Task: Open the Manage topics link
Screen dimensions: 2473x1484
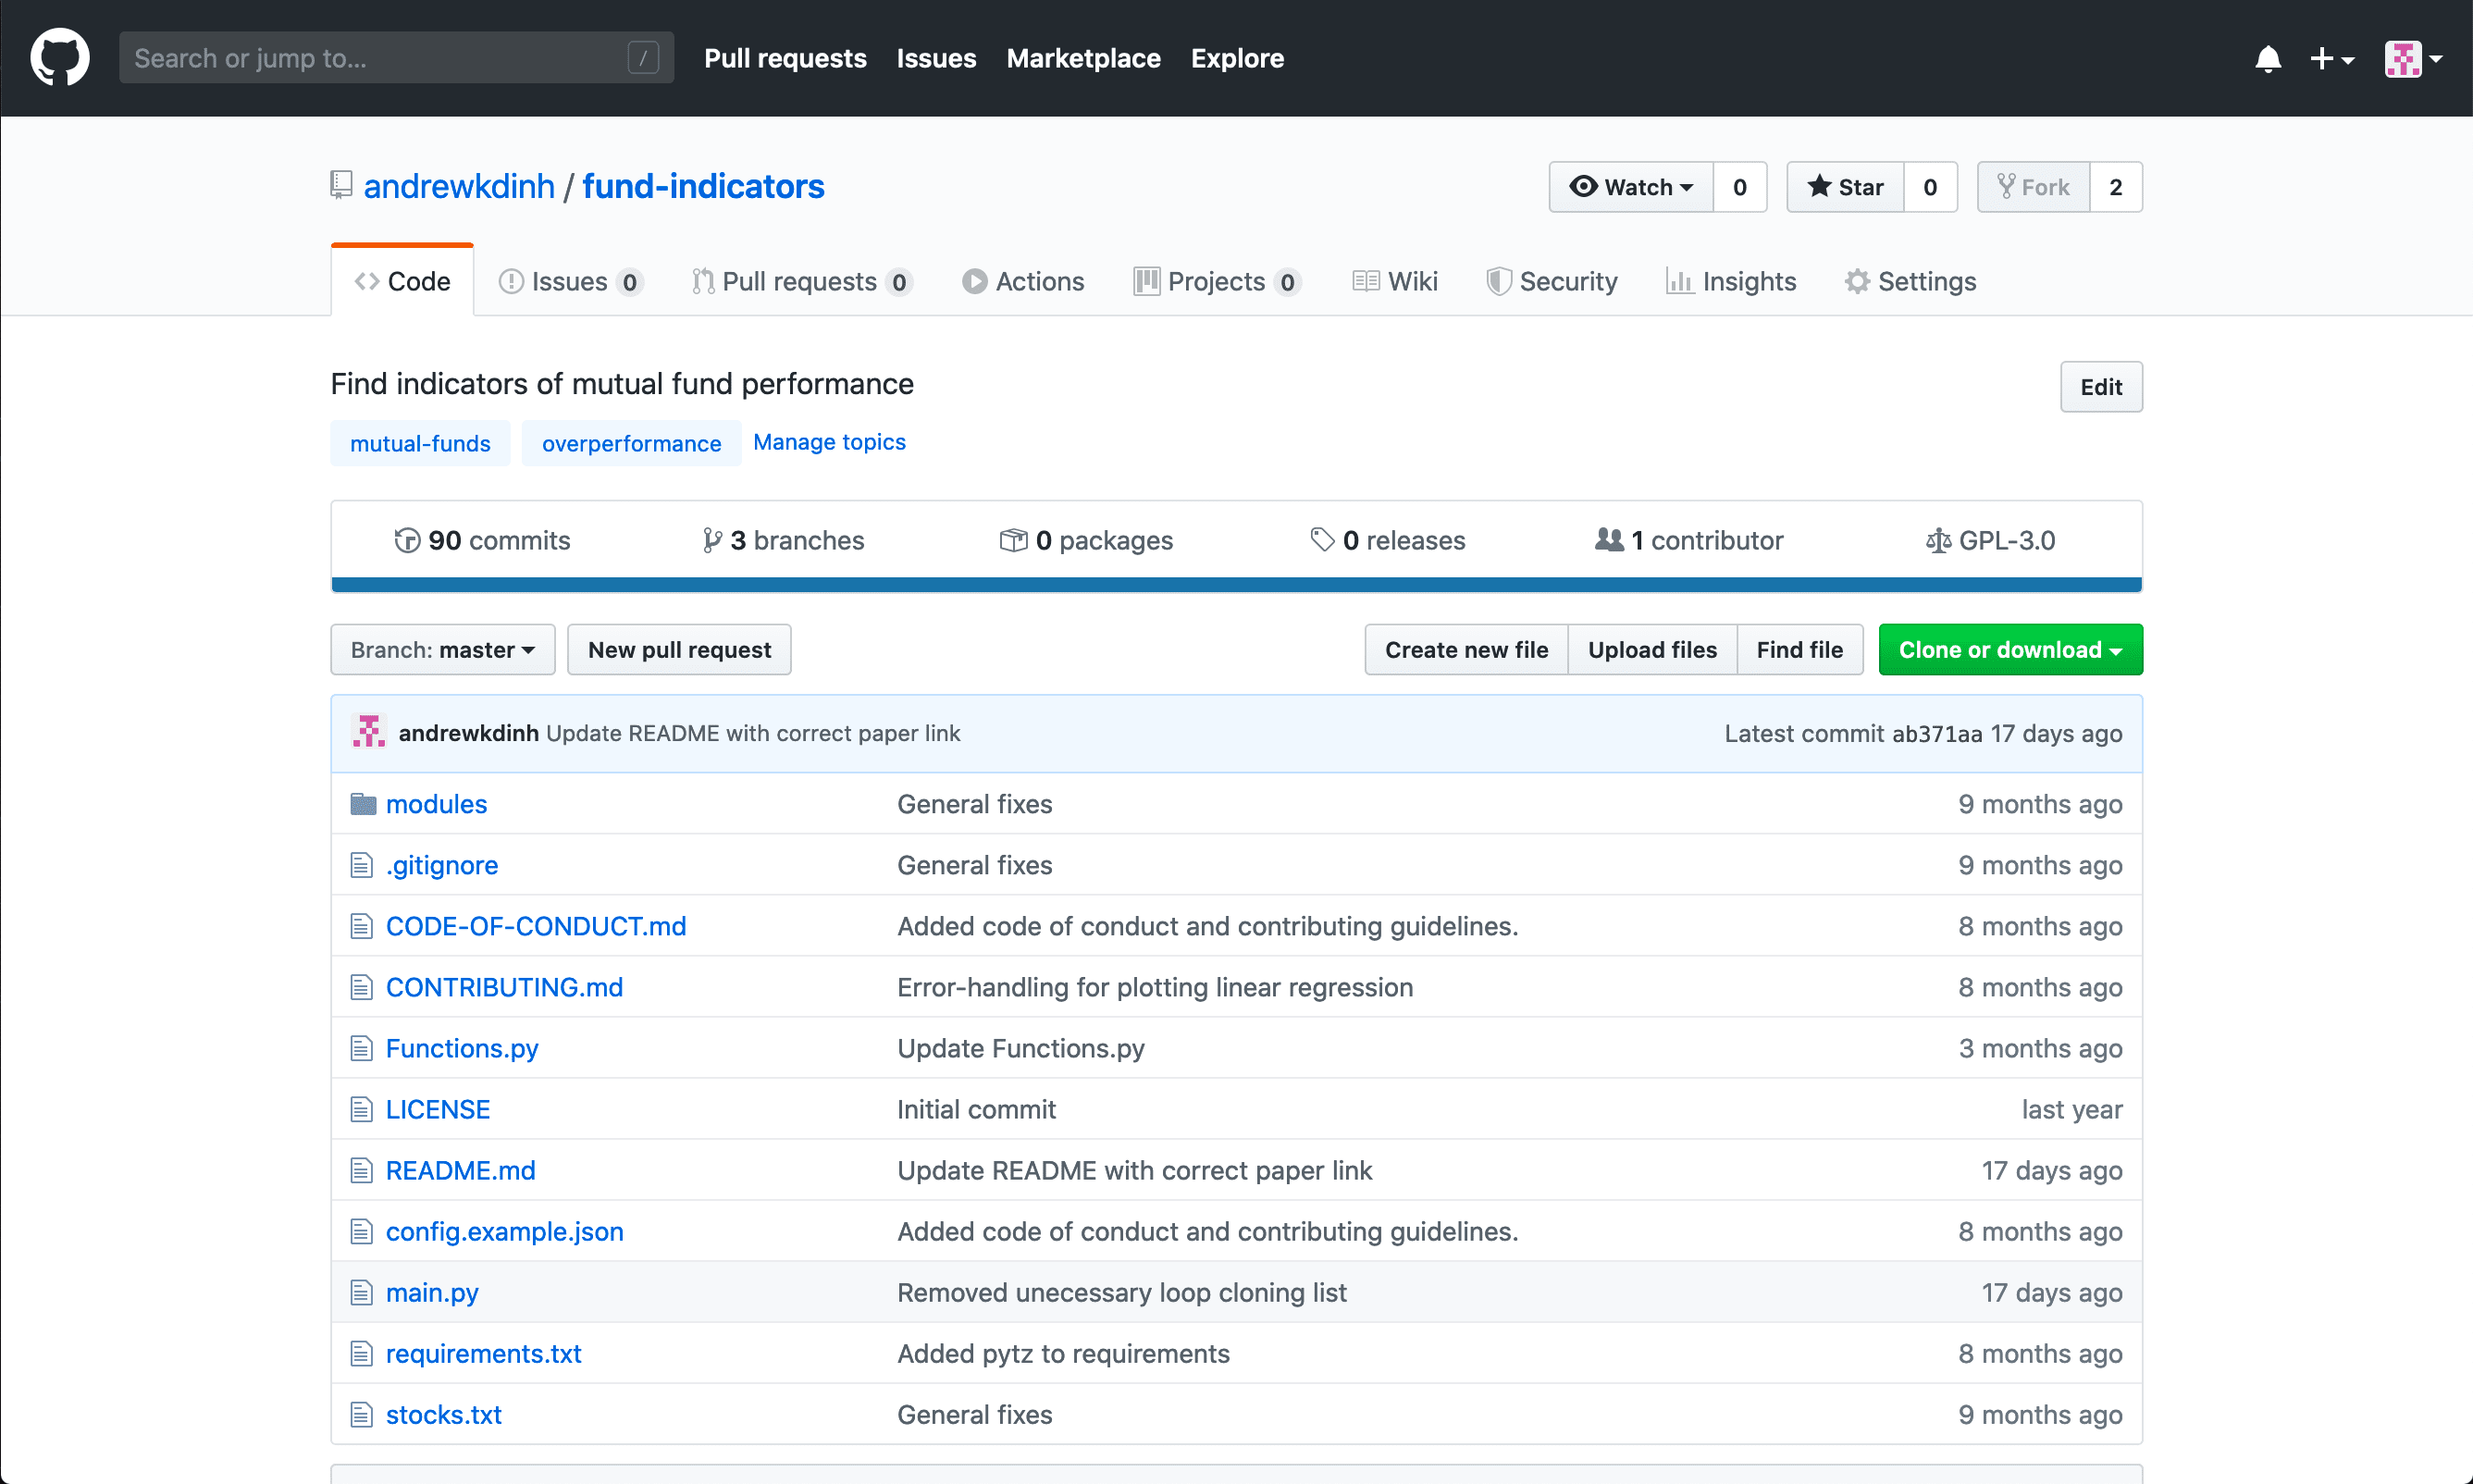Action: click(829, 442)
